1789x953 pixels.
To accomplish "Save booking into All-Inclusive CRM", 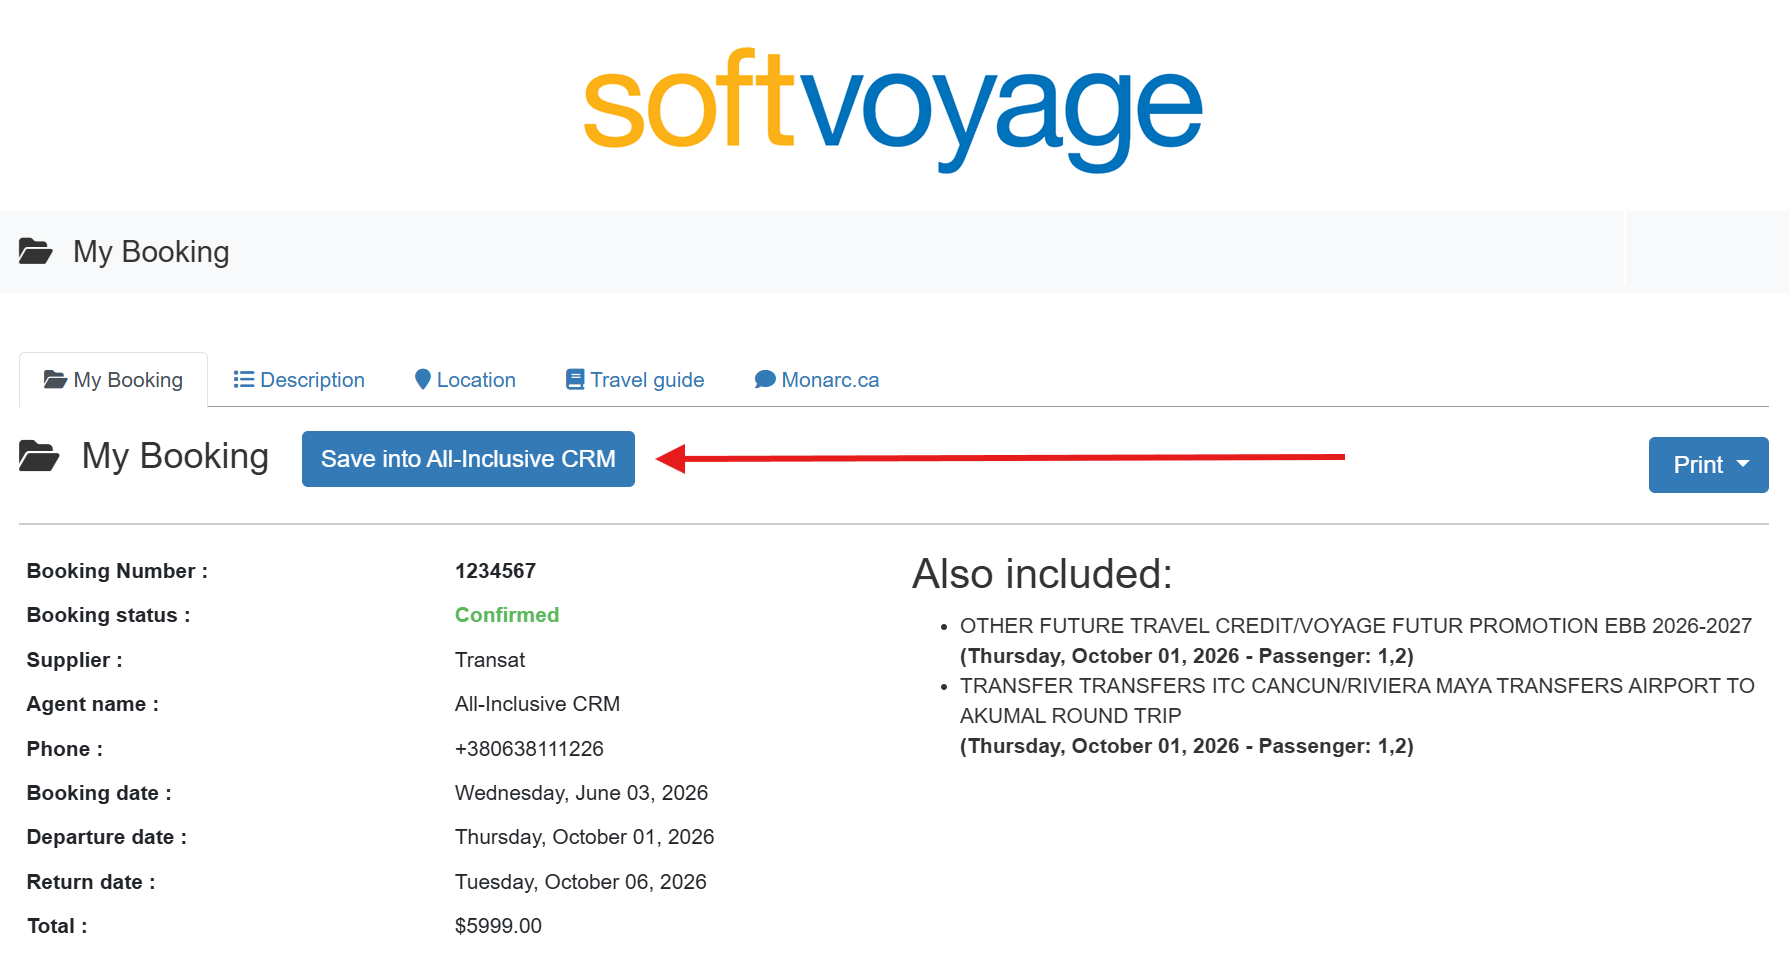I will click(x=468, y=459).
